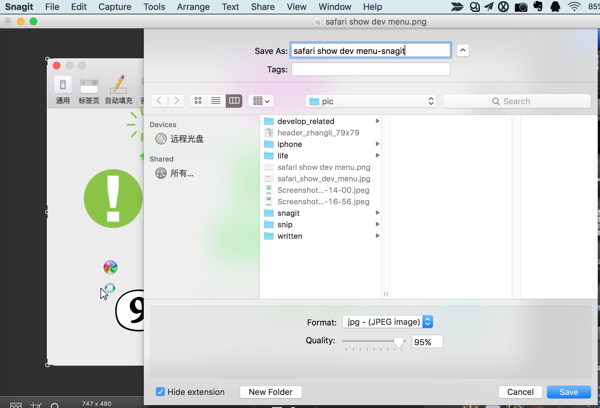Open the Arrange menu
600x408 pixels.
coord(193,7)
